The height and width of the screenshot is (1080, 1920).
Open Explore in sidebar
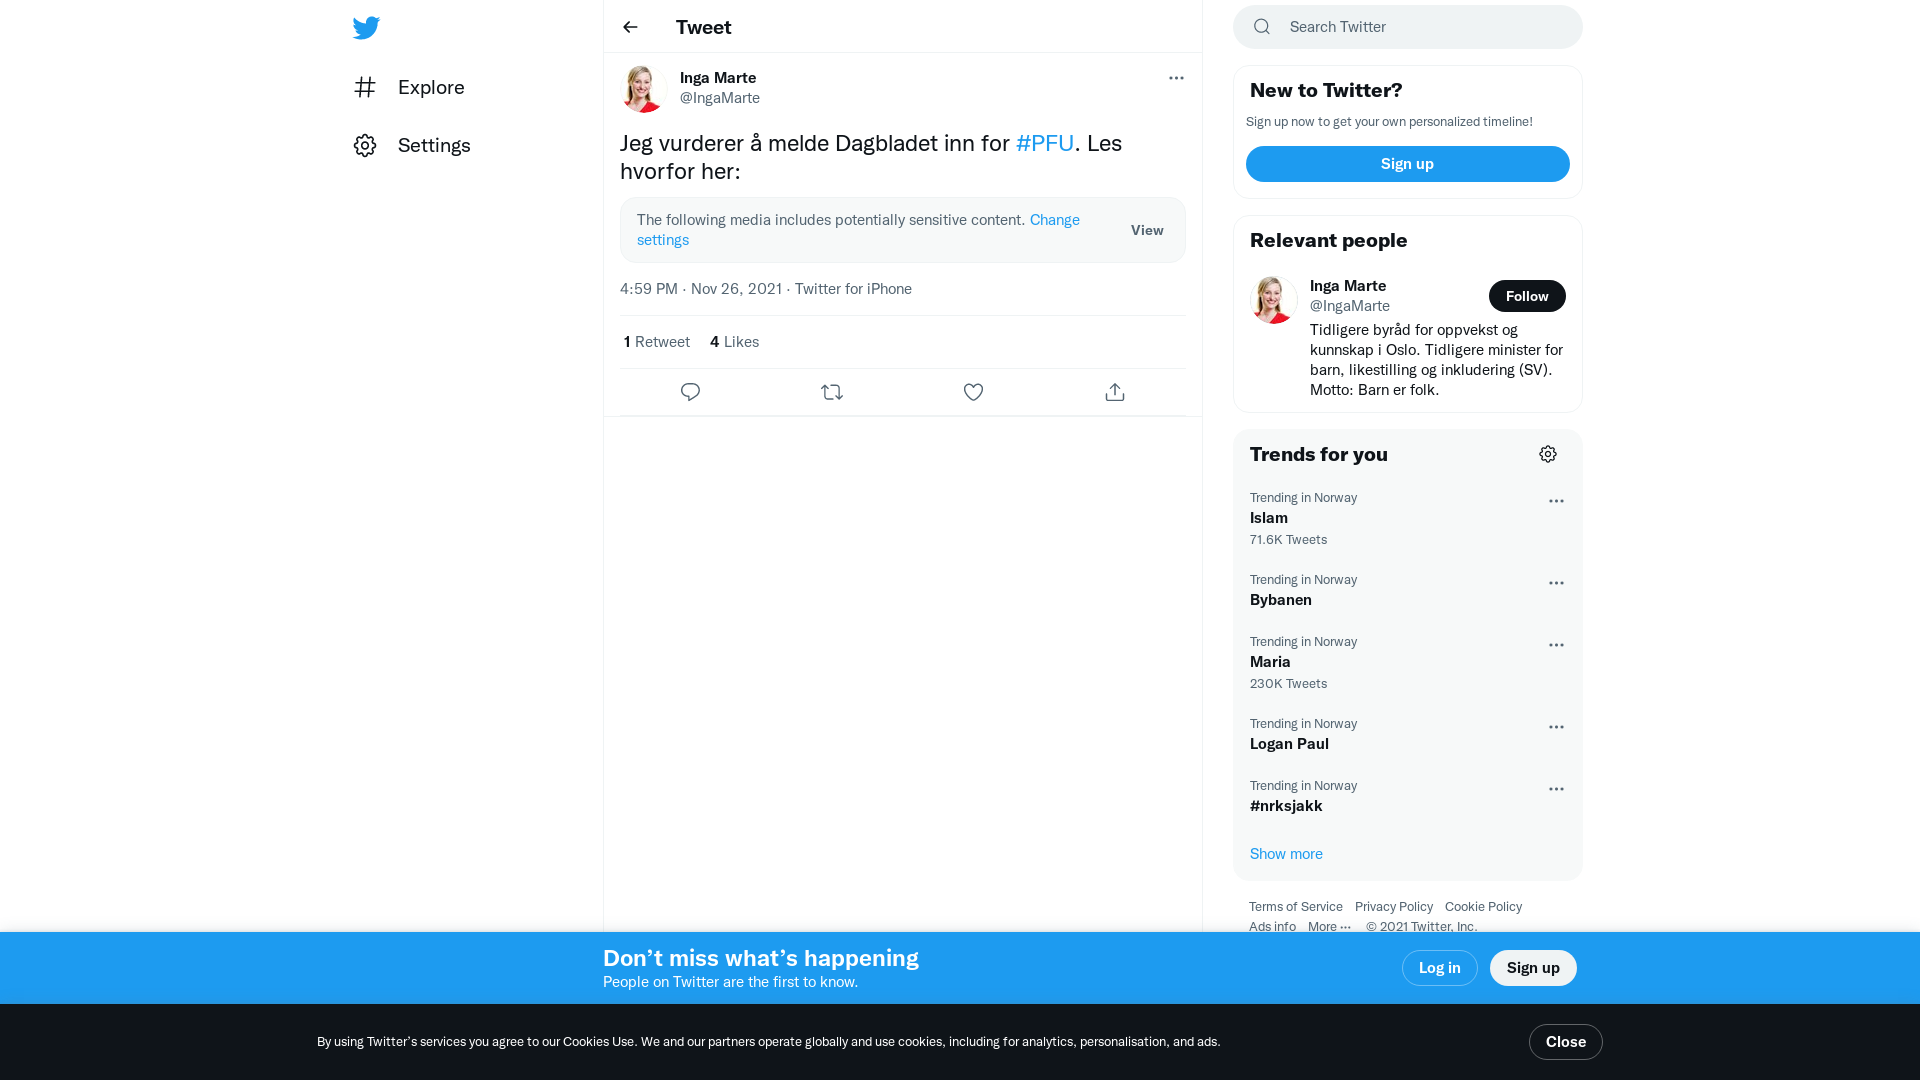click(430, 87)
